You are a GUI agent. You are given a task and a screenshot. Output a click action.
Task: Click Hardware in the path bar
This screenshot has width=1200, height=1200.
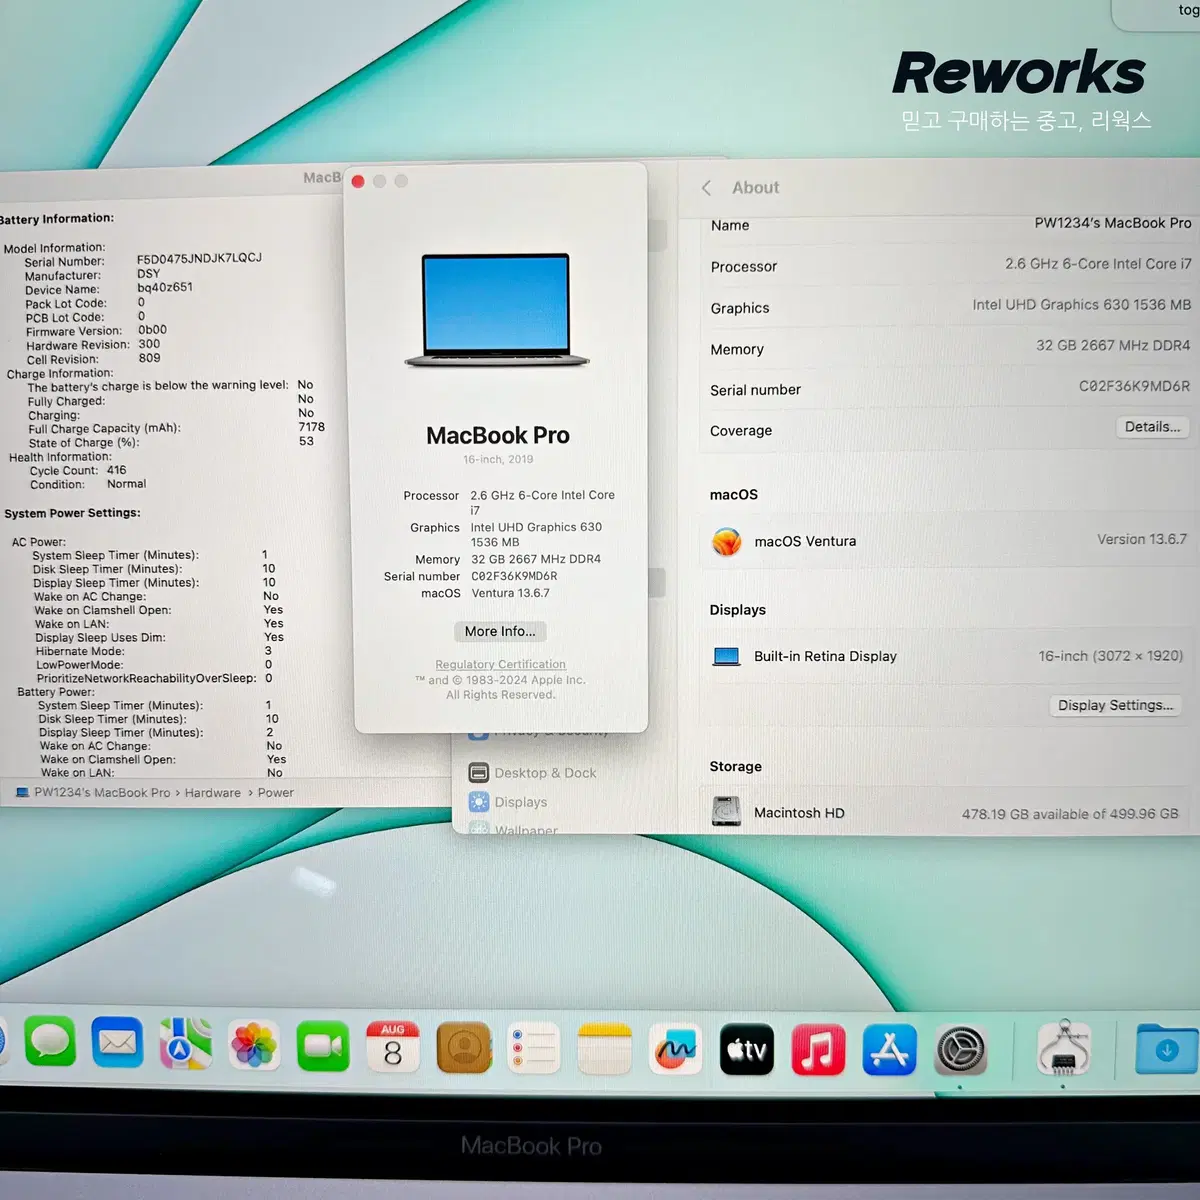212,793
